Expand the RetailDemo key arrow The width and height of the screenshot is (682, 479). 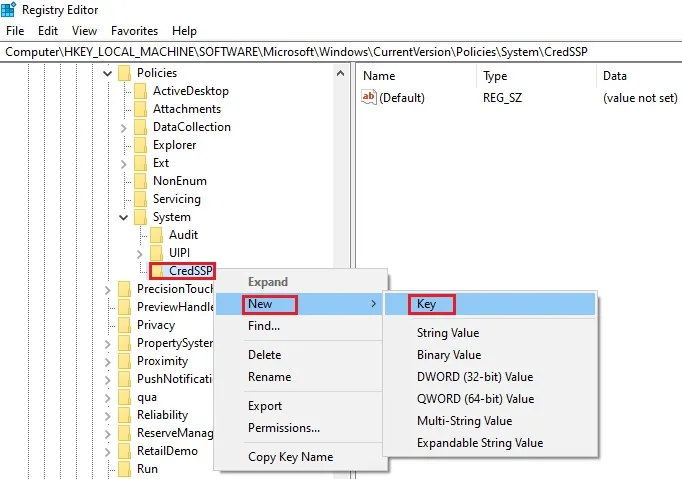(107, 452)
